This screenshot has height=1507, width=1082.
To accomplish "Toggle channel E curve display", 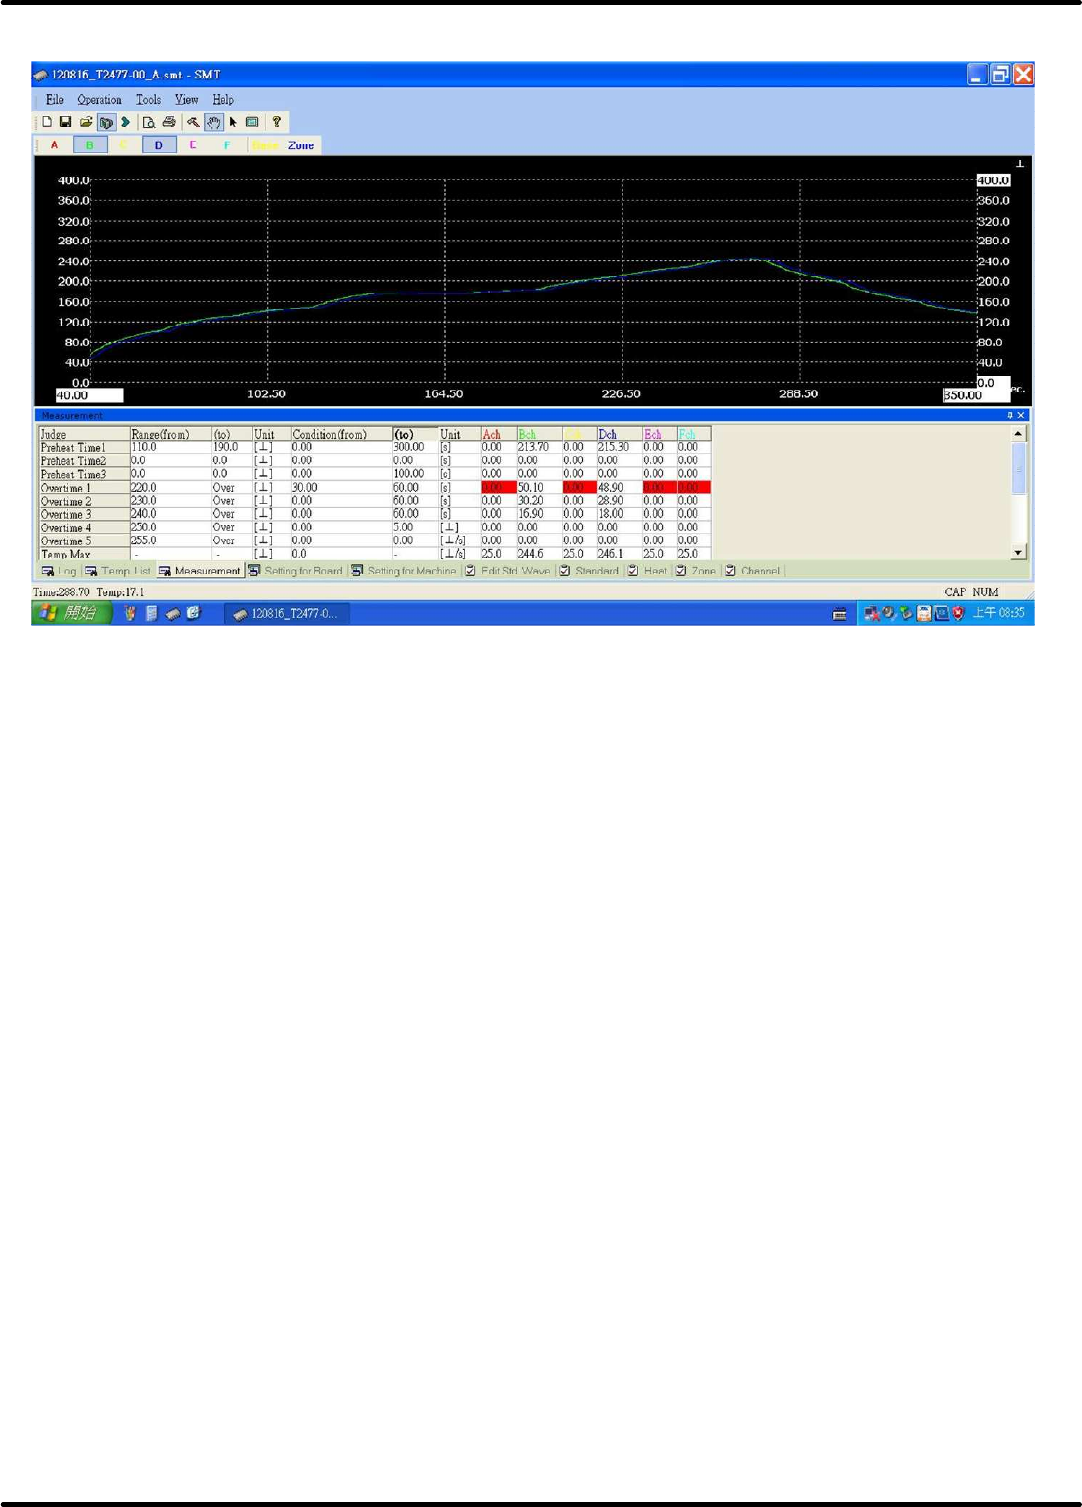I will point(193,145).
